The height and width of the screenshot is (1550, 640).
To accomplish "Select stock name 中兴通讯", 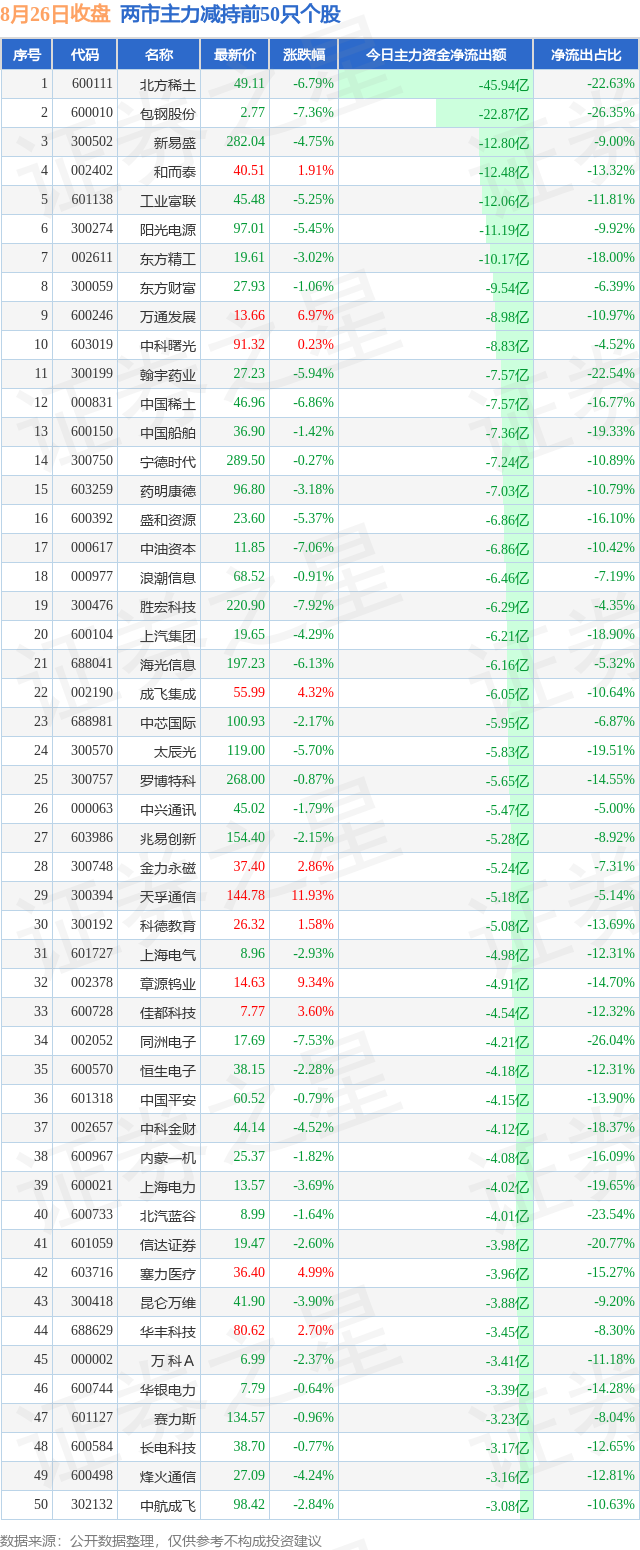I will pyautogui.click(x=168, y=809).
